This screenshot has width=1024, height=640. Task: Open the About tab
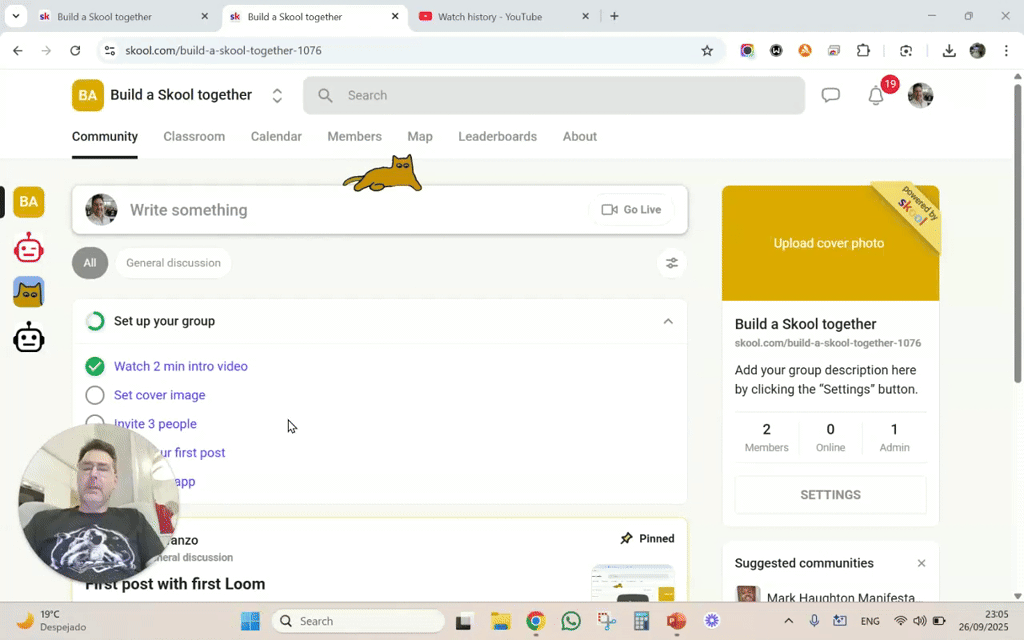pyautogui.click(x=580, y=136)
